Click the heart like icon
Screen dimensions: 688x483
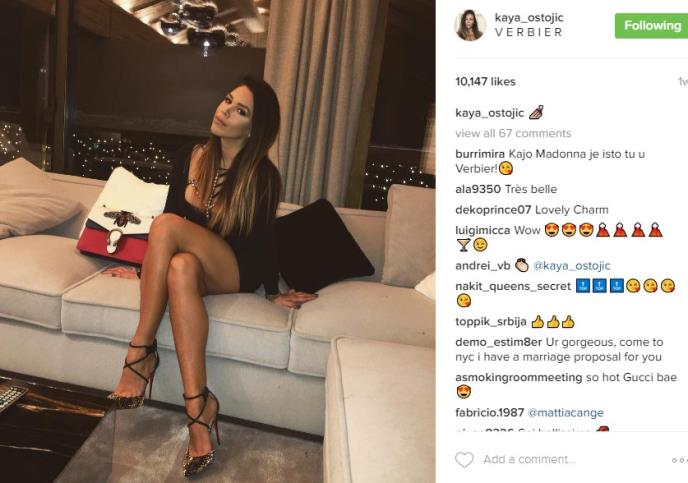pos(464,460)
